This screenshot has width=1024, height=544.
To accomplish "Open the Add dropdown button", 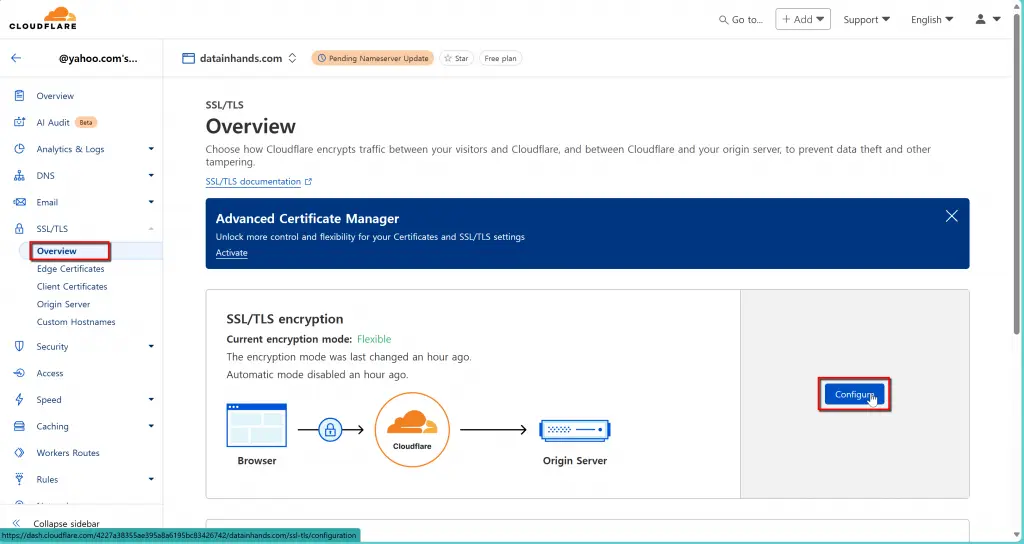I will click(803, 19).
